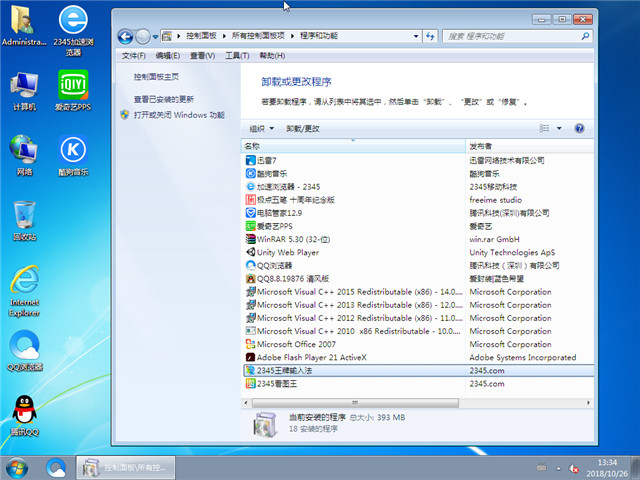Screen dimensions: 640x480
Task: Click the refresh address button
Action: pos(430,36)
